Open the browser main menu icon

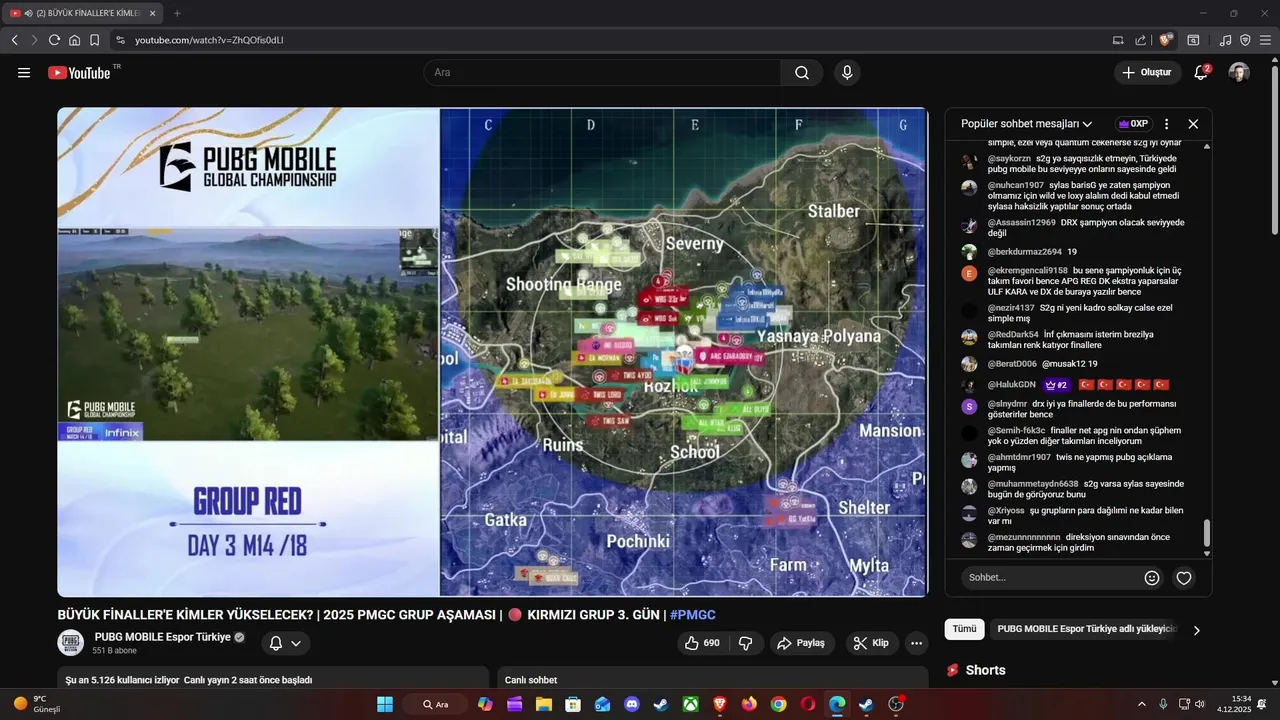(x=1265, y=40)
